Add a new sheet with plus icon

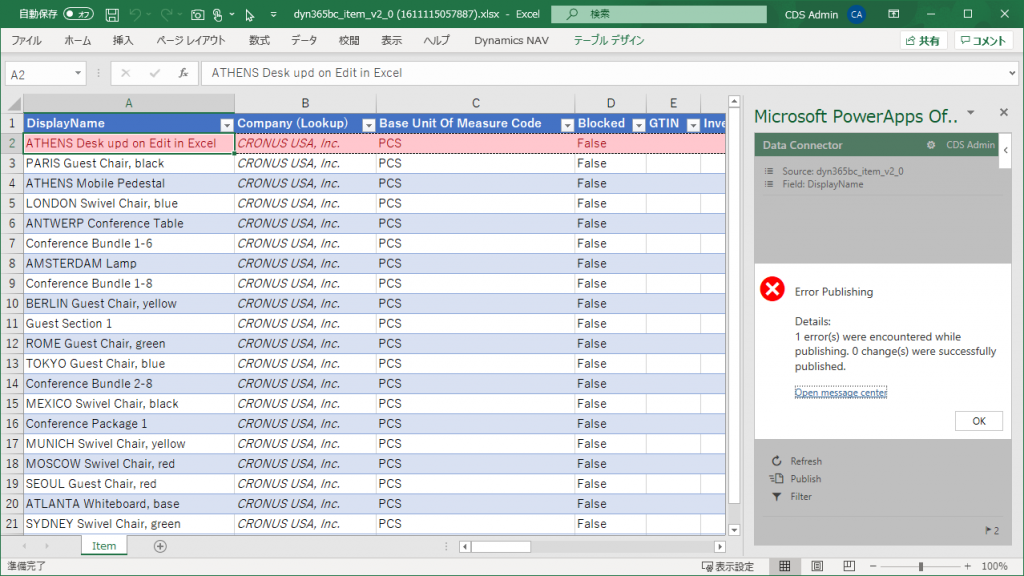[160, 546]
